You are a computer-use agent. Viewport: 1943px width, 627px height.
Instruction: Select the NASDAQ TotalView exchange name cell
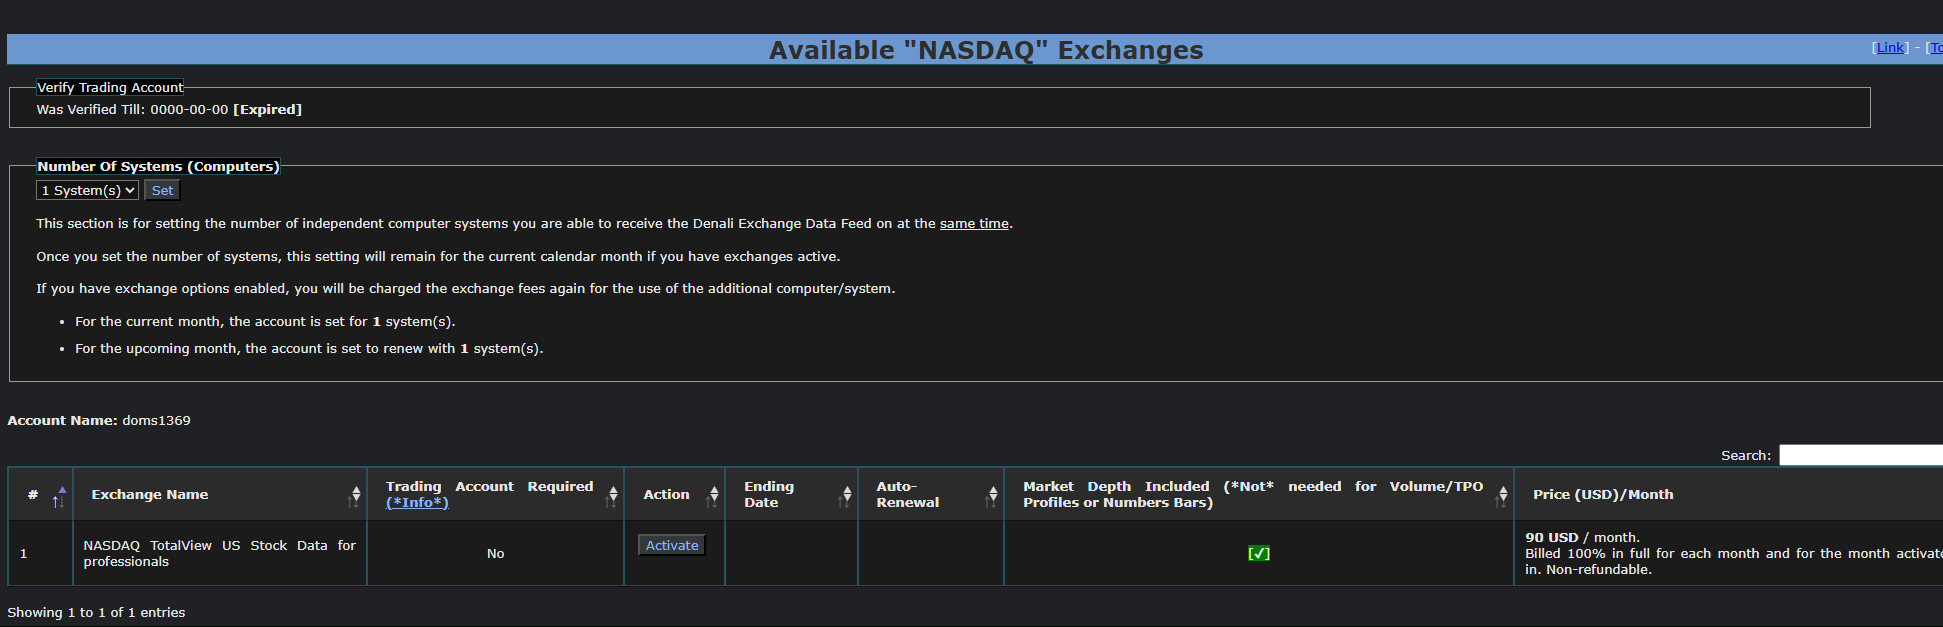click(220, 553)
